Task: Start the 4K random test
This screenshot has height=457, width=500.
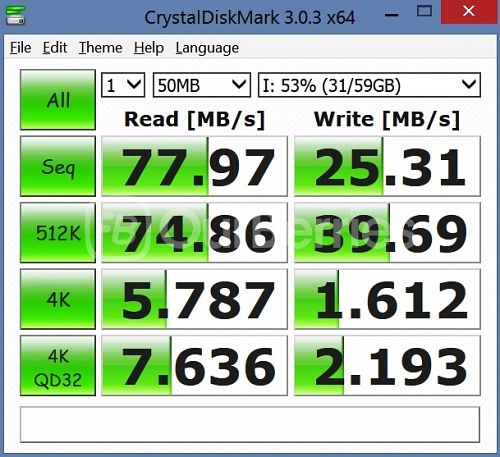Action: tap(58, 299)
